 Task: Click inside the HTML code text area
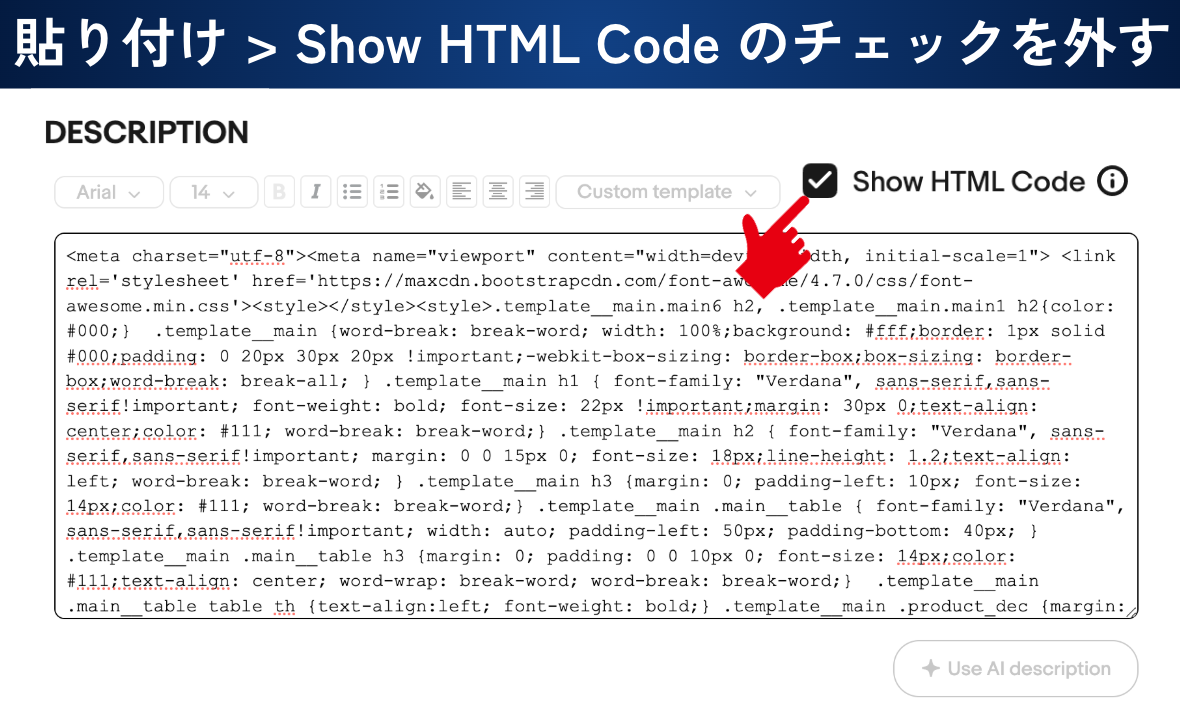(595, 430)
